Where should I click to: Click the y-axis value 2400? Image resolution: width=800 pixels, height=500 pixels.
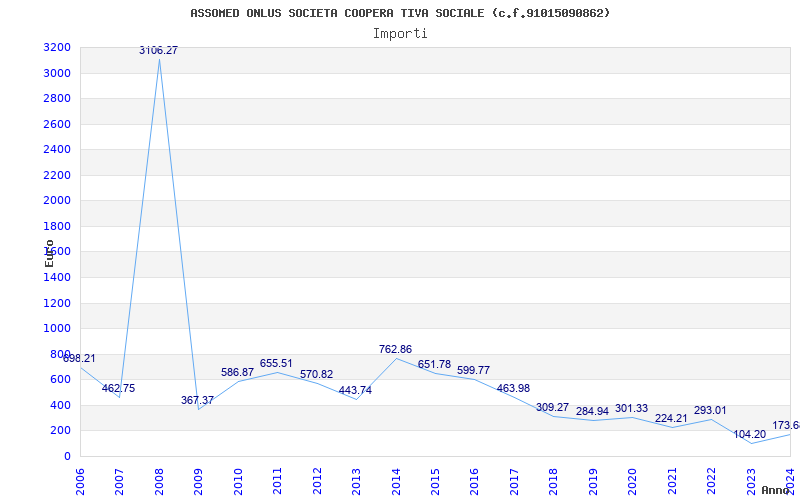point(57,149)
